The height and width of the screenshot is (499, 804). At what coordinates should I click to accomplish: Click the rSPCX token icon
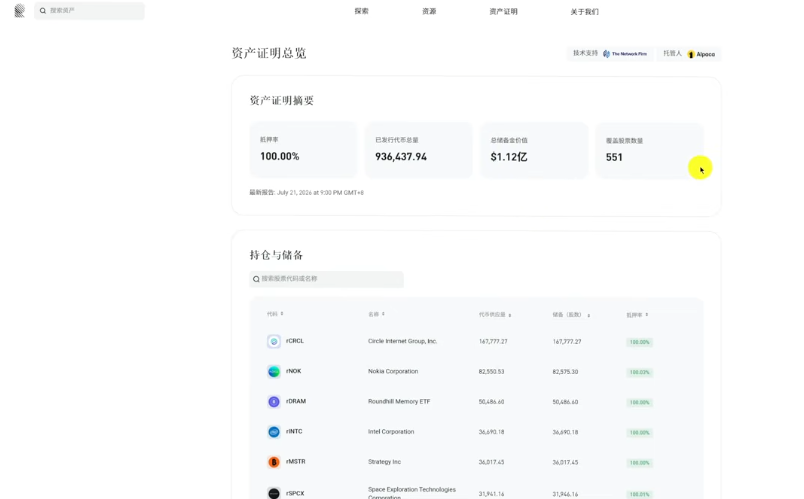click(x=274, y=493)
